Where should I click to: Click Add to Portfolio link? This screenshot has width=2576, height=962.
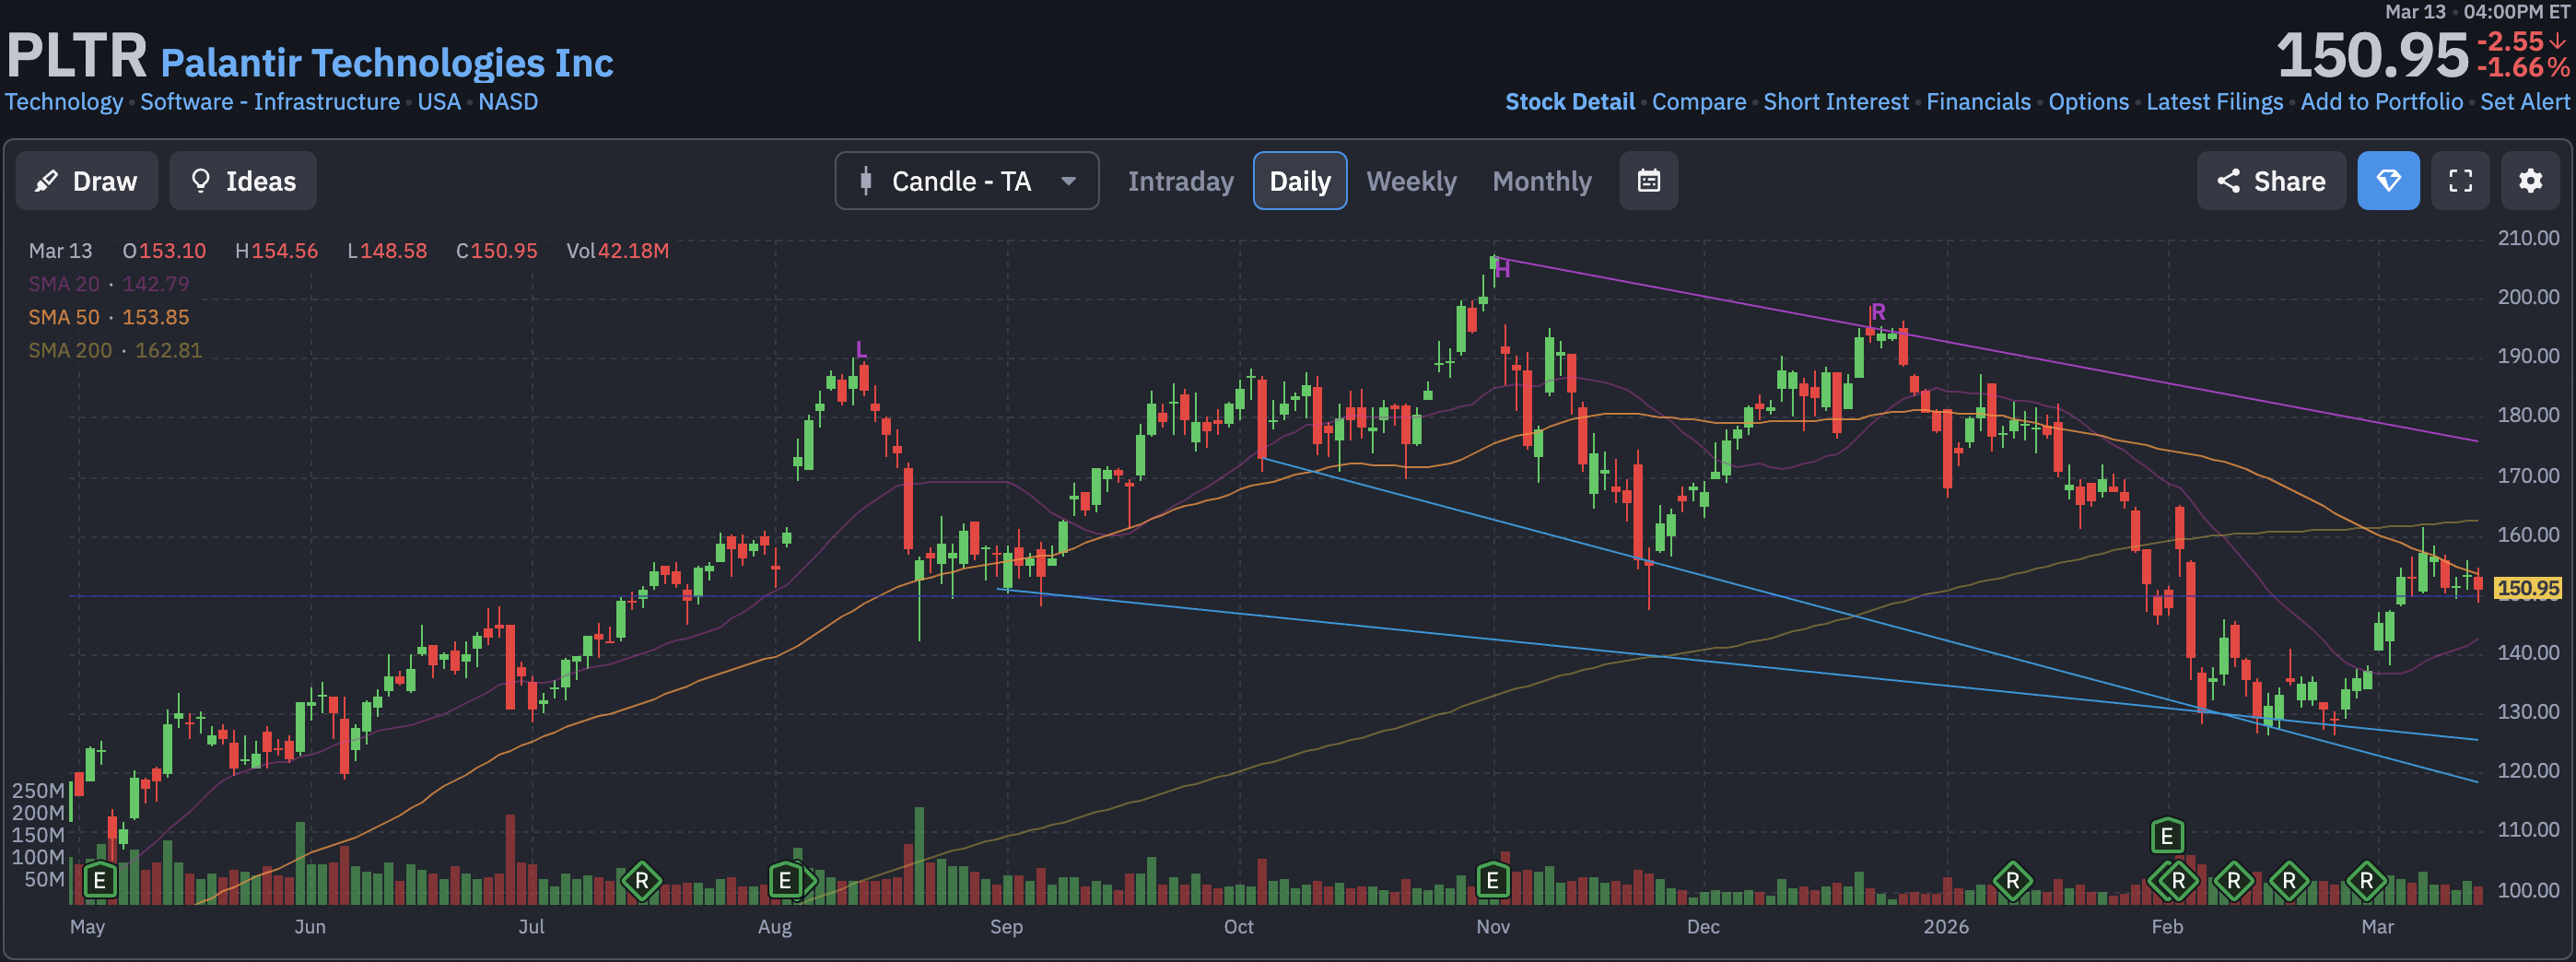(2381, 102)
